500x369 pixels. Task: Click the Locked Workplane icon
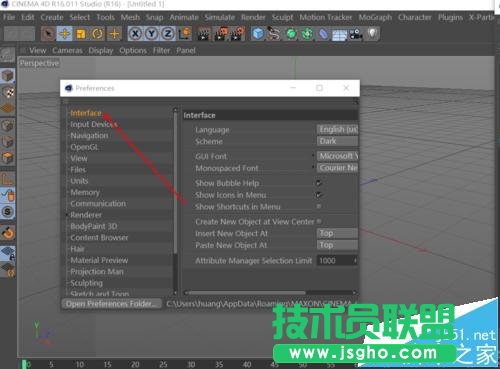tap(7, 253)
